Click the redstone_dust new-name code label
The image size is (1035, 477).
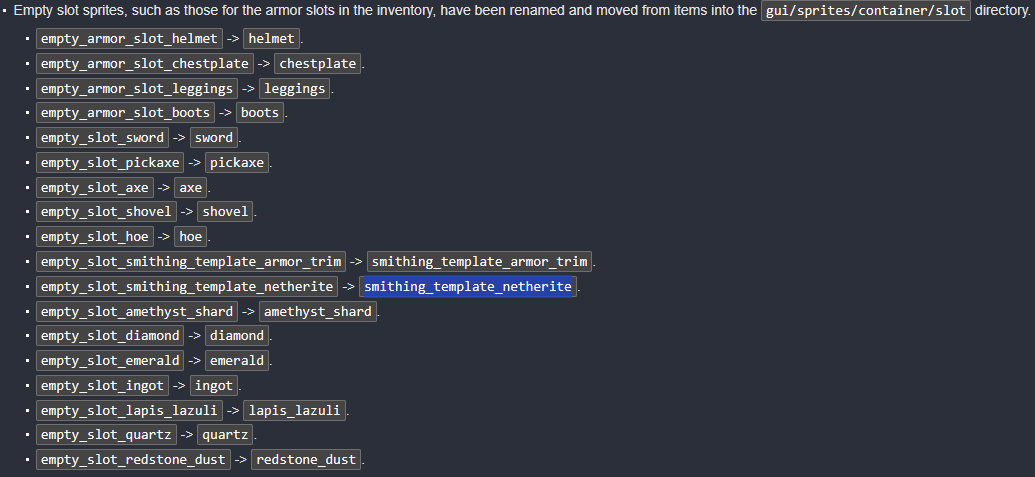tap(306, 459)
